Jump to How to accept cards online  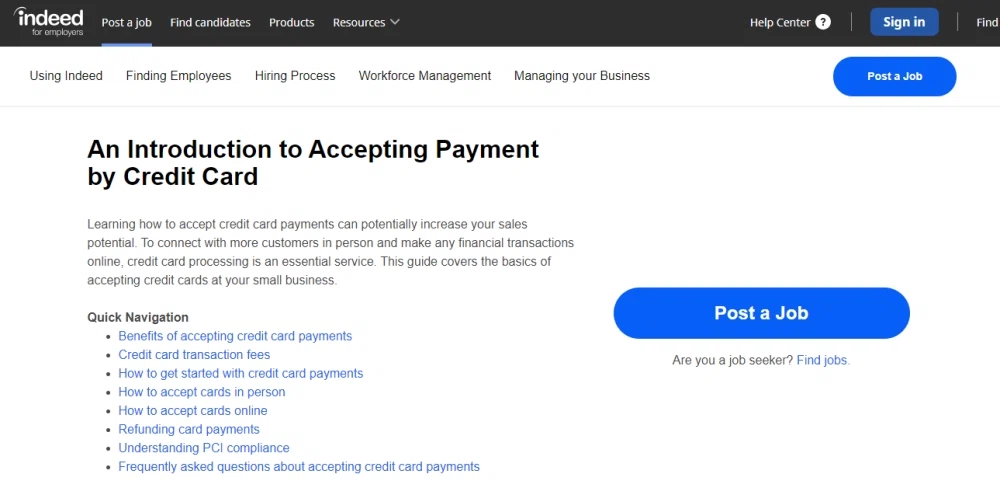tap(193, 411)
